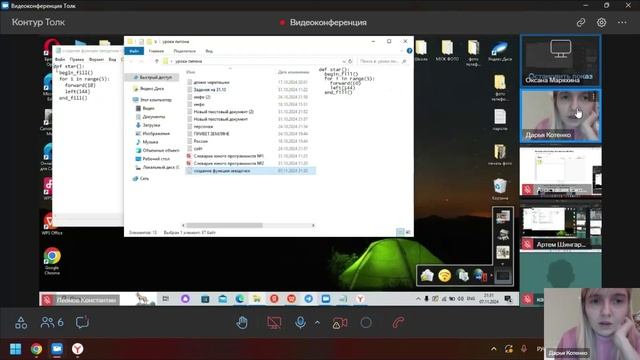
Task: Select Оксана Маркина participant tile
Action: tap(560, 60)
